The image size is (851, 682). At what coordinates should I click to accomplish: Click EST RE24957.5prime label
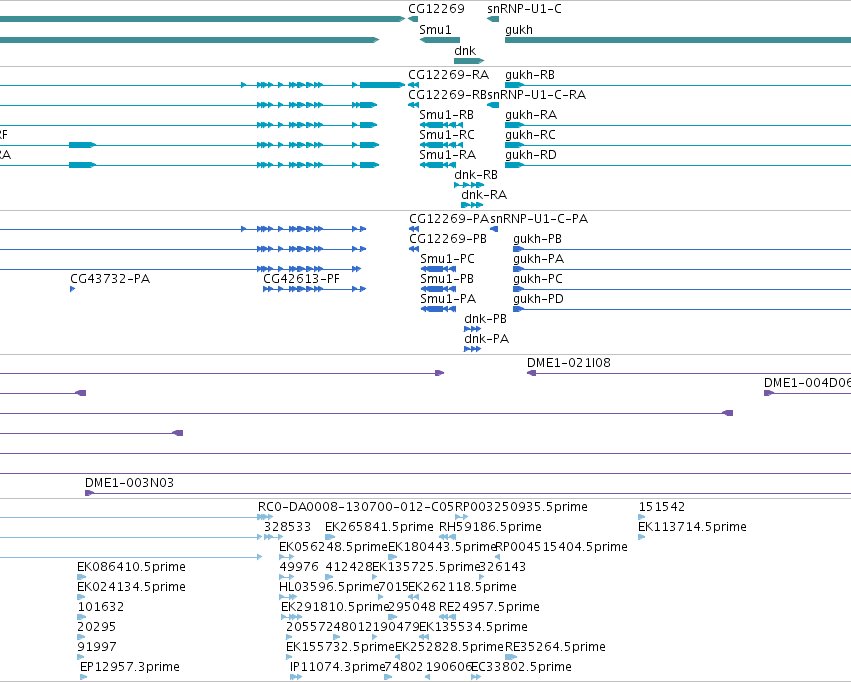[489, 607]
